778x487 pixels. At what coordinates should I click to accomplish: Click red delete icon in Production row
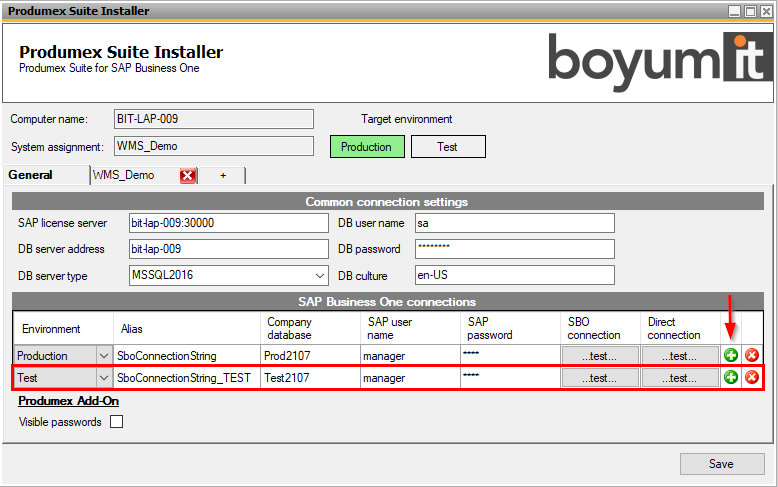click(751, 355)
